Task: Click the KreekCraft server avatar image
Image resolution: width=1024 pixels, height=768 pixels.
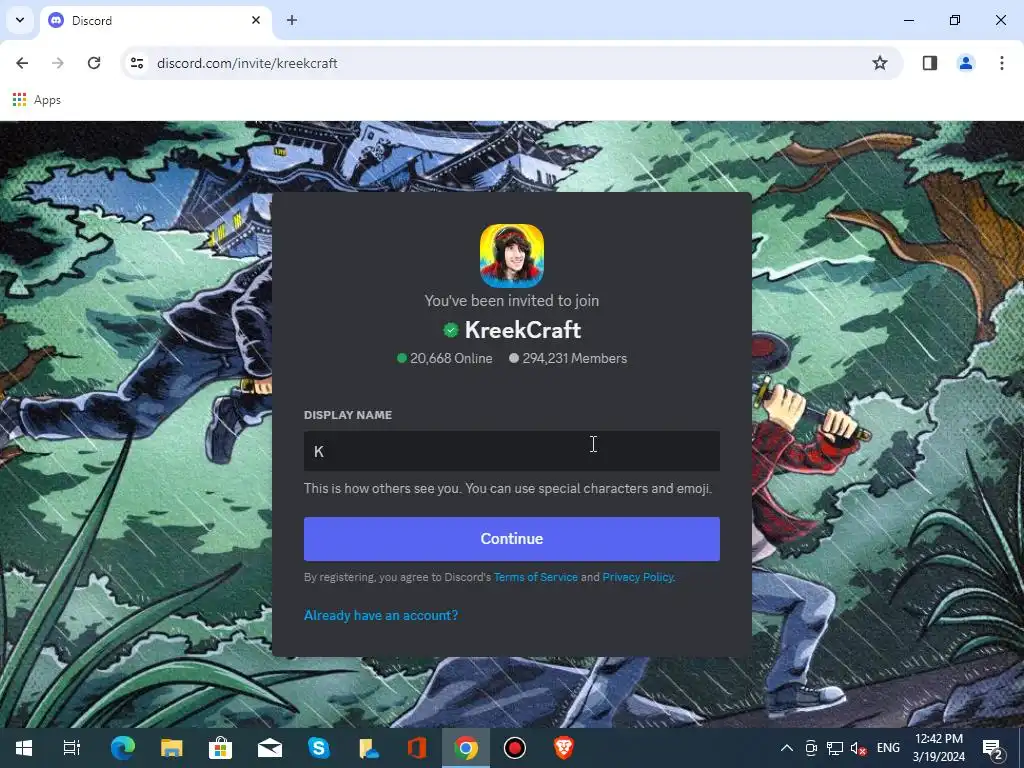Action: click(511, 256)
